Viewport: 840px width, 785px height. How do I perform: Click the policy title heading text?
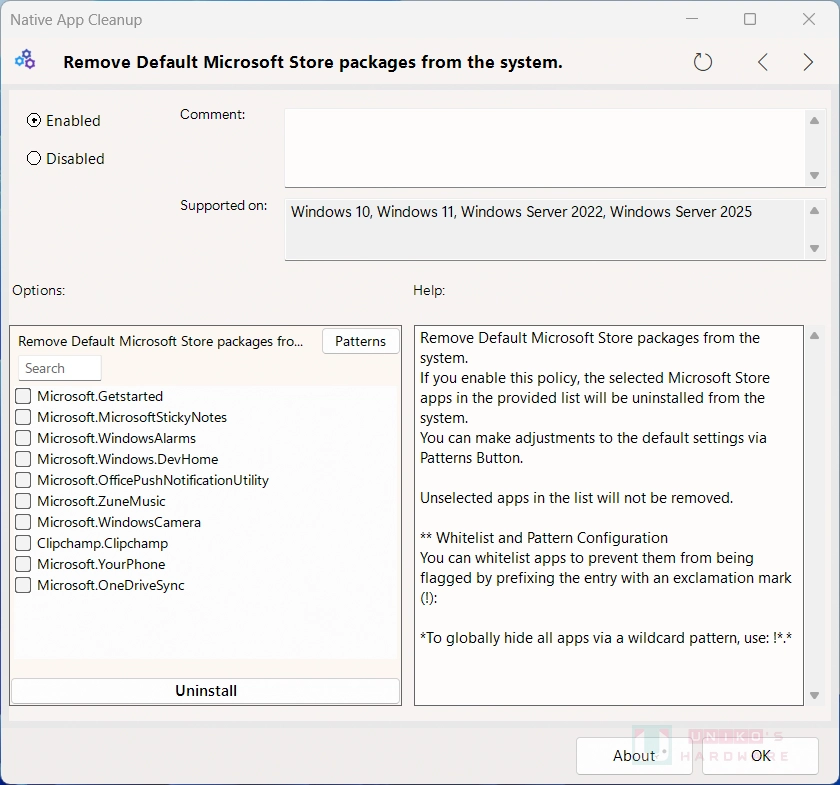[x=313, y=62]
